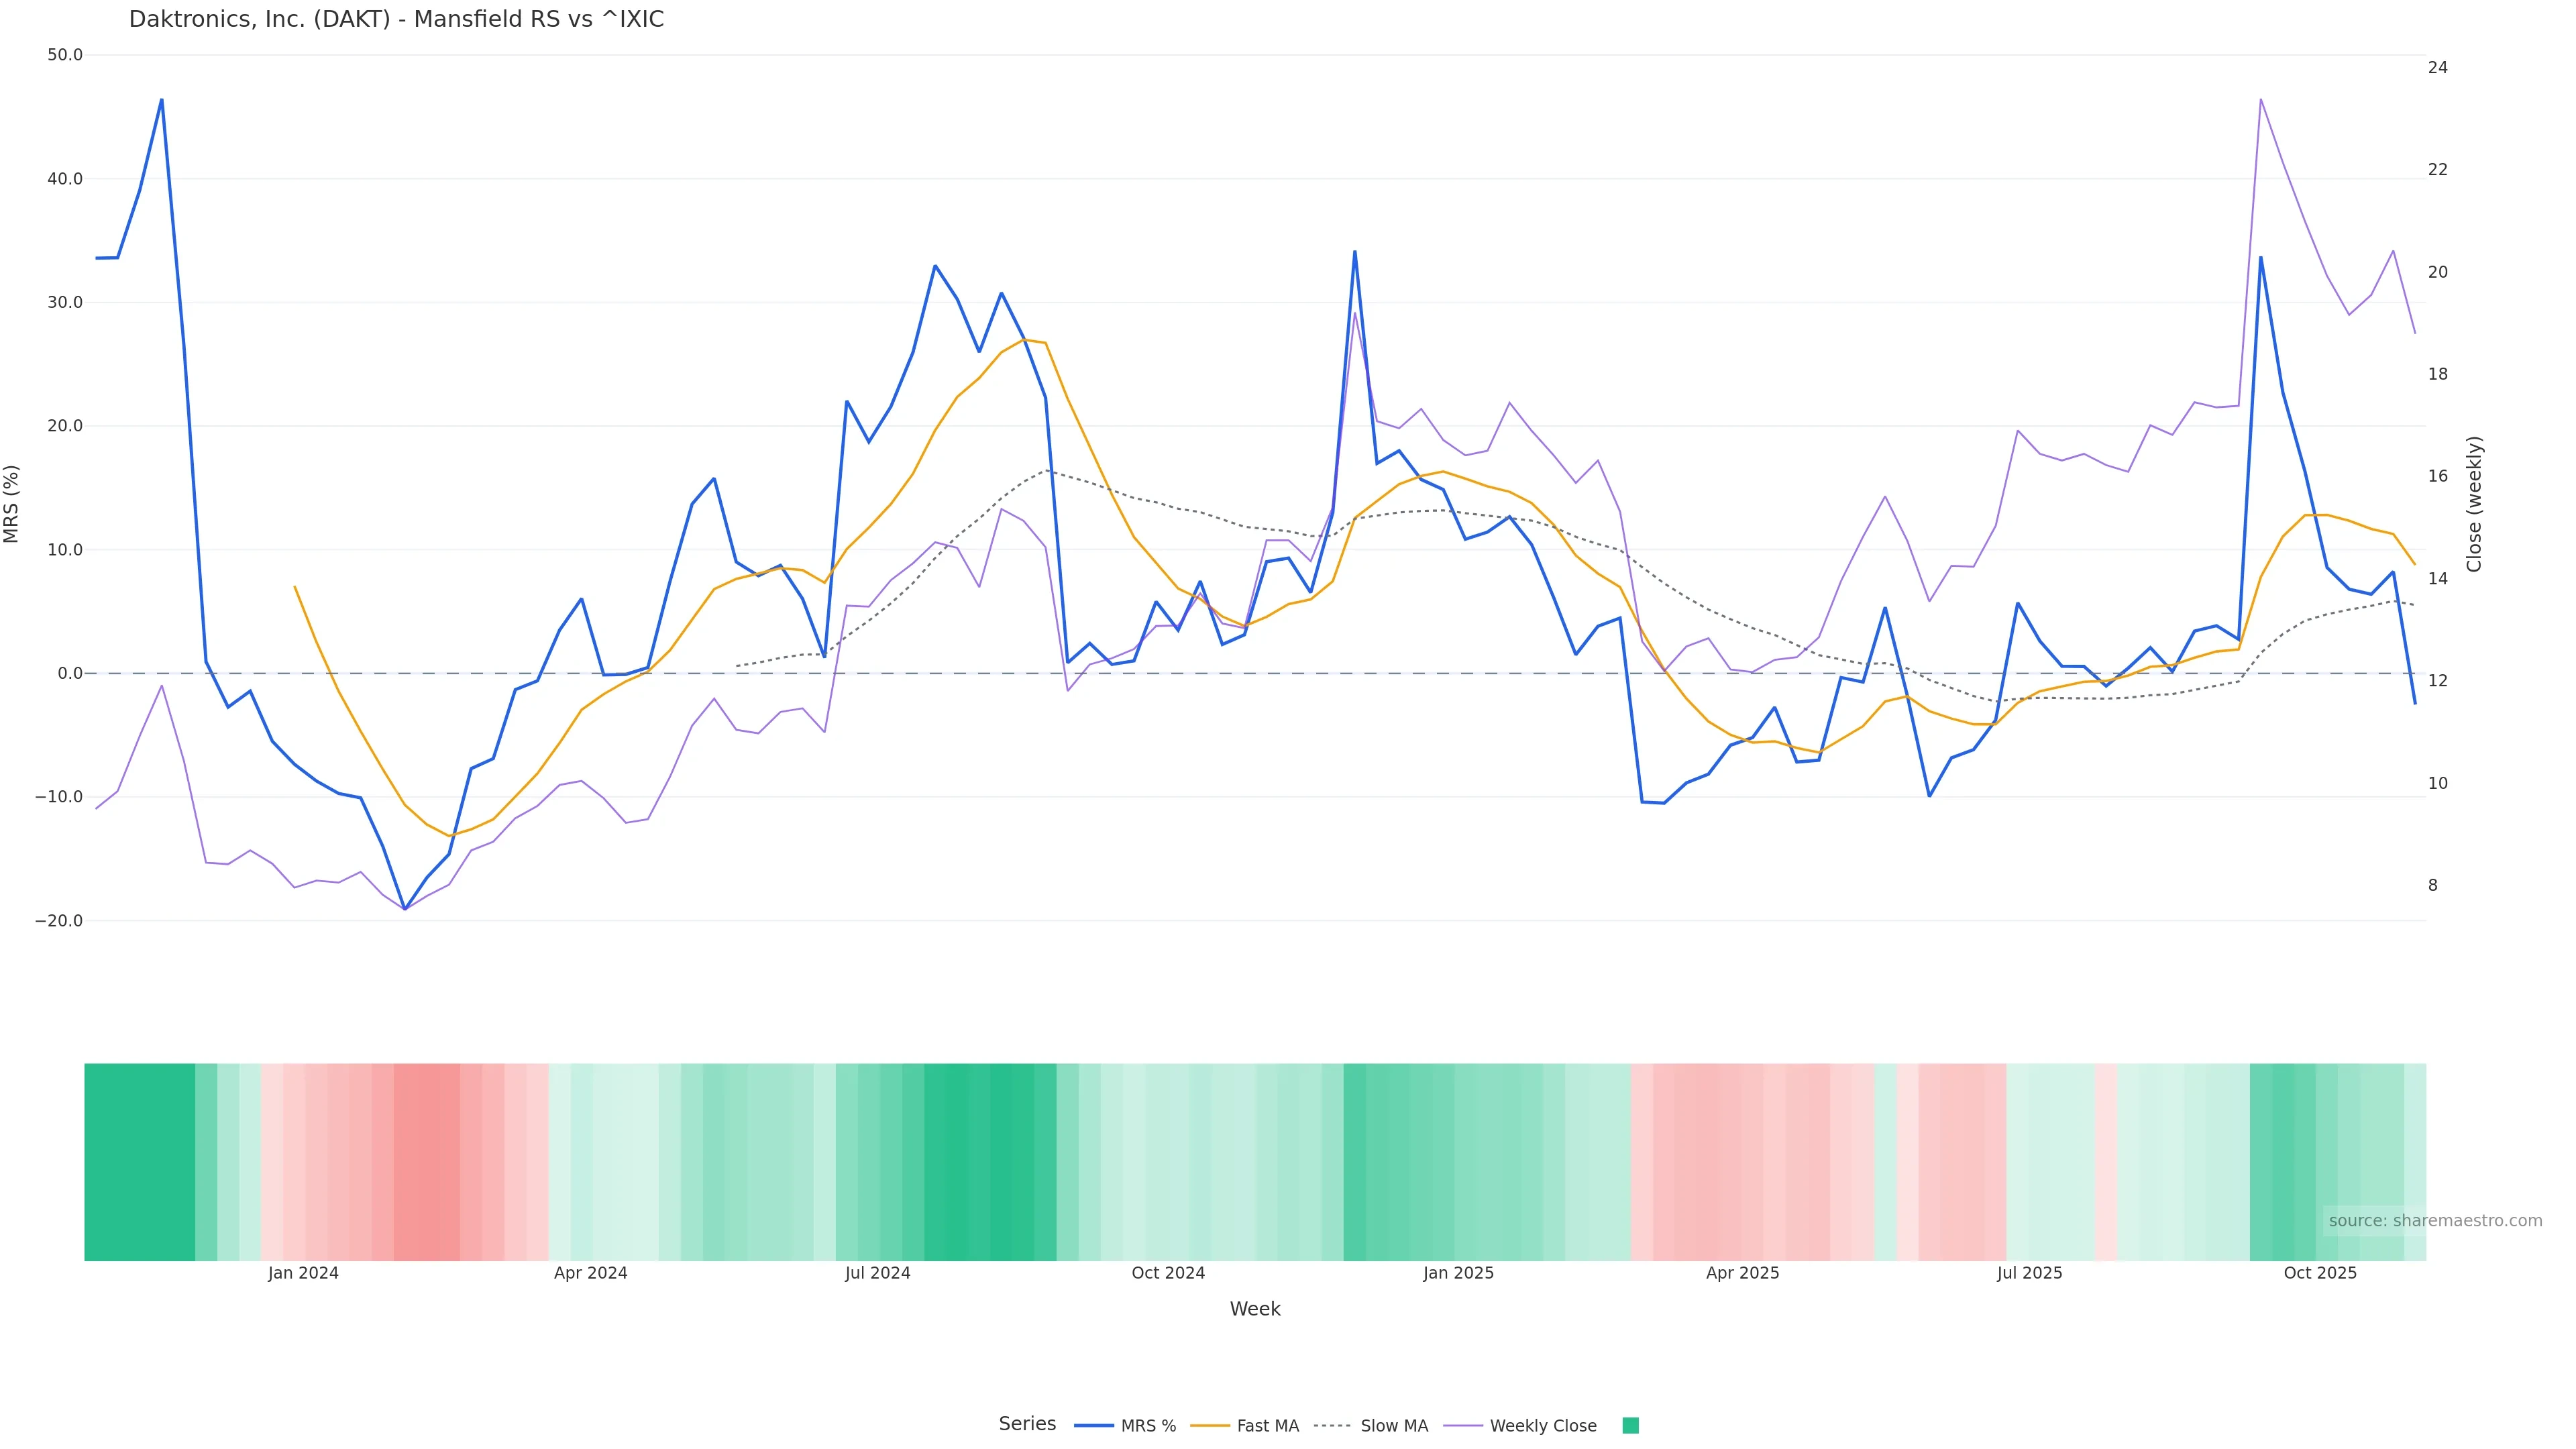Click the Series legend title
Screen dimensions: 2576x1449
(x=1027, y=1424)
